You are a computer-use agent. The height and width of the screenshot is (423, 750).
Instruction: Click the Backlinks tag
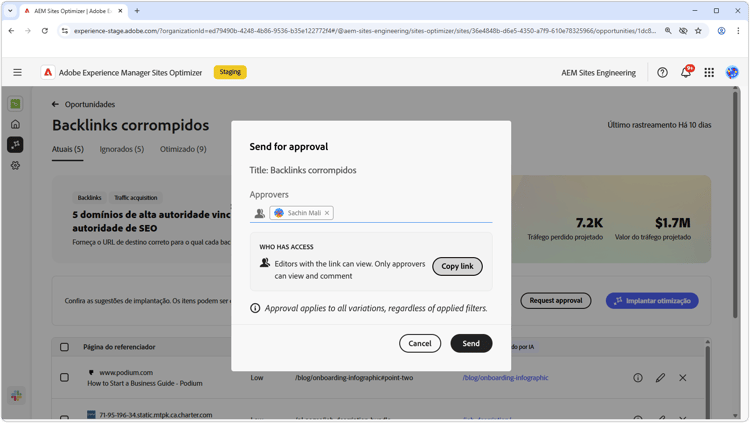click(89, 198)
